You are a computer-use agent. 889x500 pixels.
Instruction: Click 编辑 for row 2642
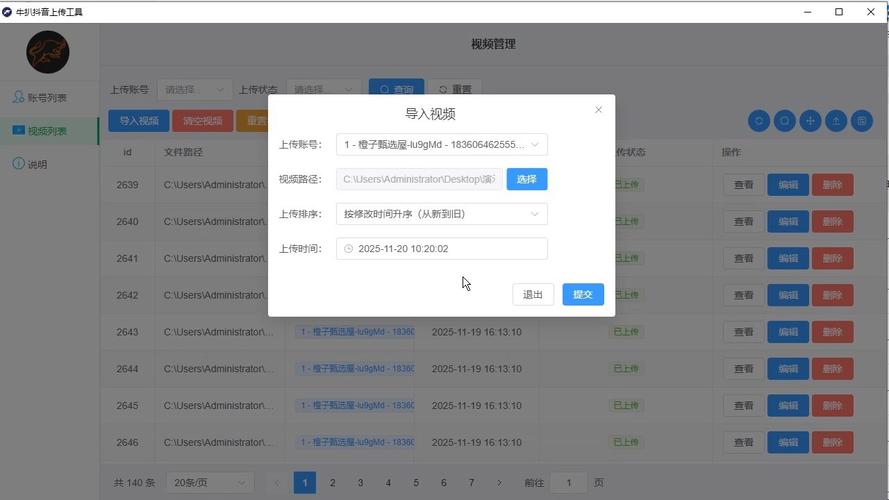788,295
